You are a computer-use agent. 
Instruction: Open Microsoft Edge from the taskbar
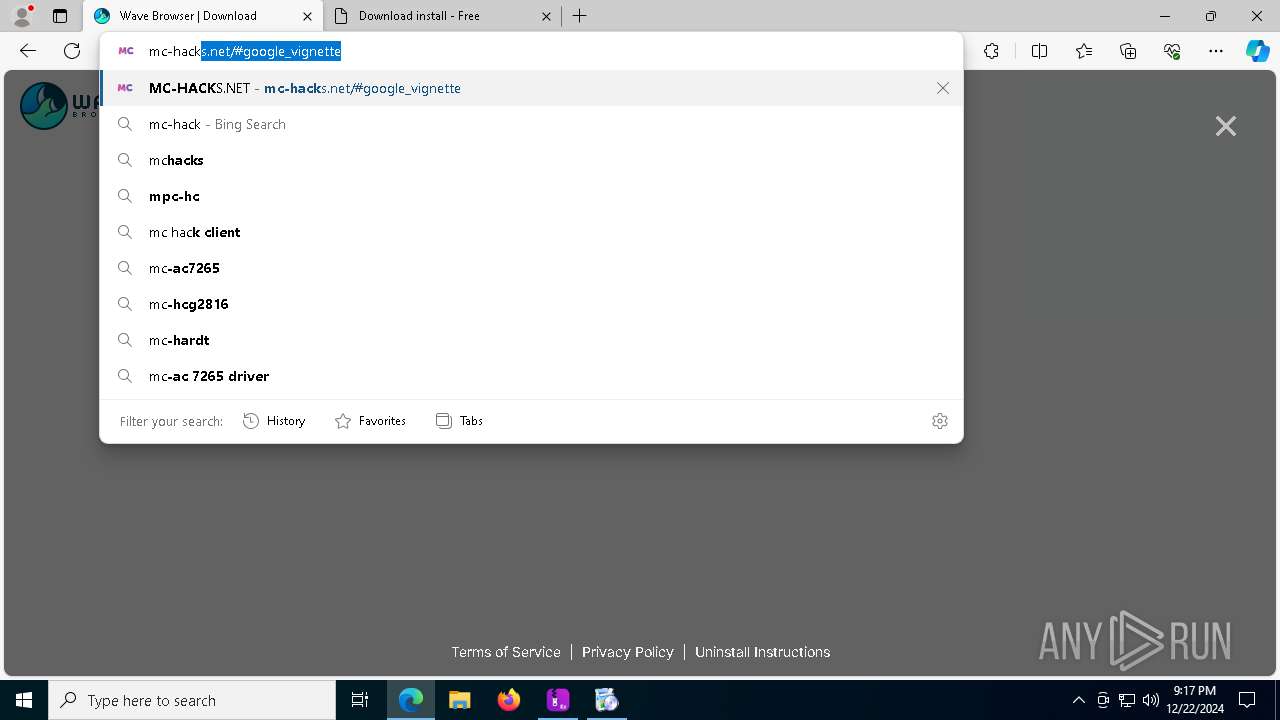click(x=411, y=700)
